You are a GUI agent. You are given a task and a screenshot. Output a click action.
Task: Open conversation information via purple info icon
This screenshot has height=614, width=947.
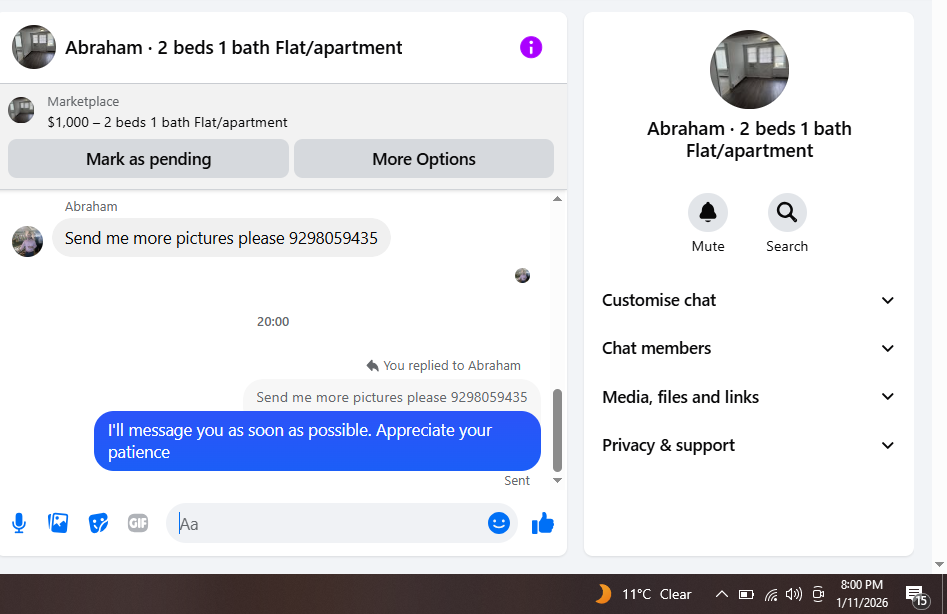coord(531,47)
